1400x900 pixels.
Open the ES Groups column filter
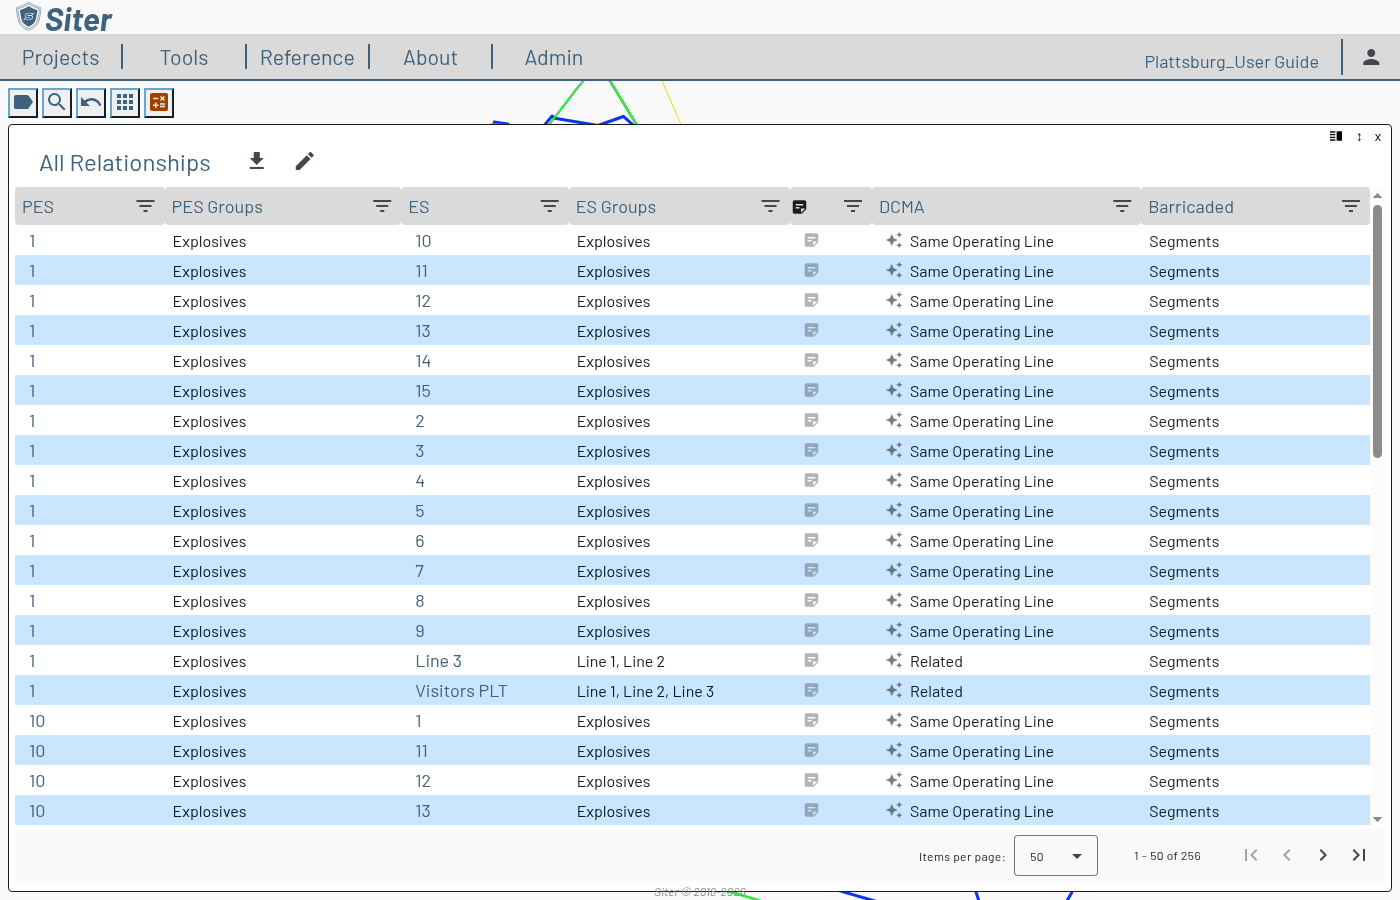pos(770,206)
